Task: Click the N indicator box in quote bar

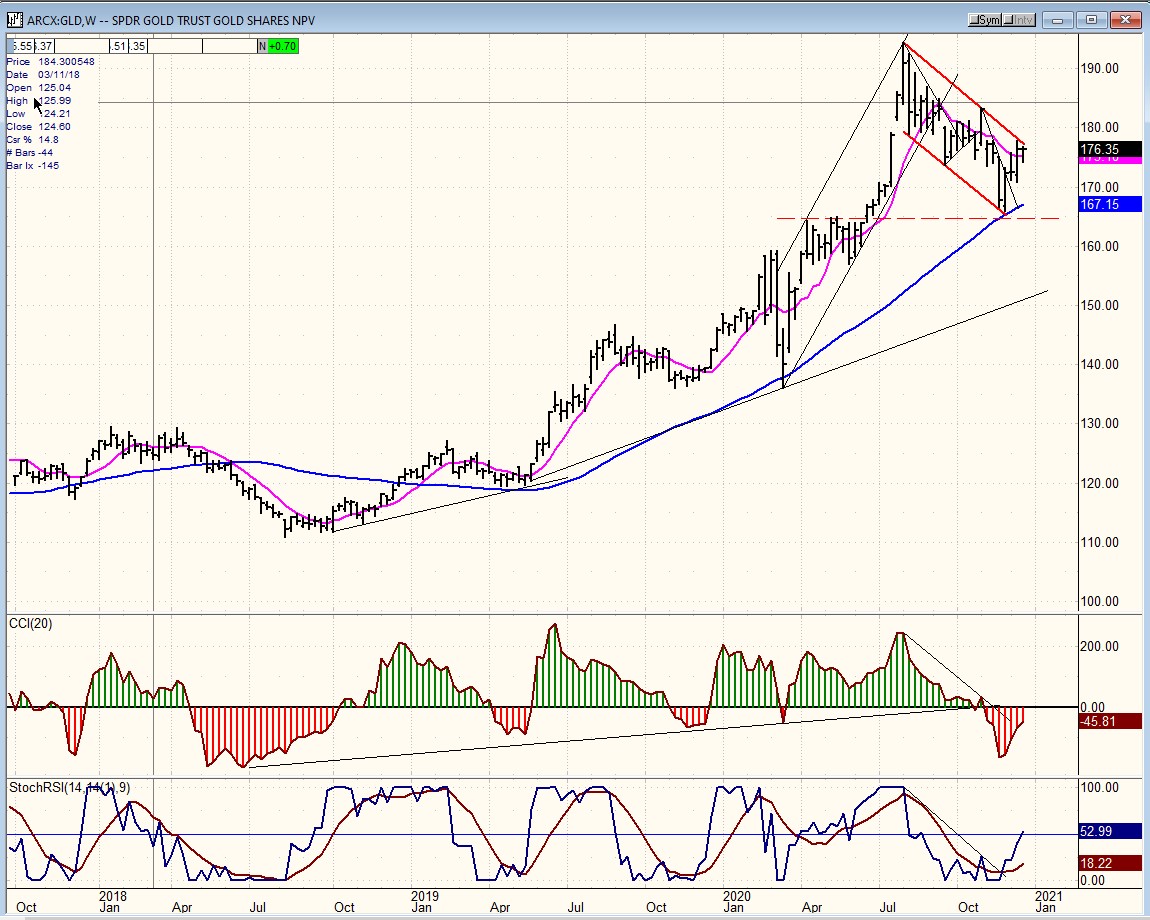Action: [263, 46]
